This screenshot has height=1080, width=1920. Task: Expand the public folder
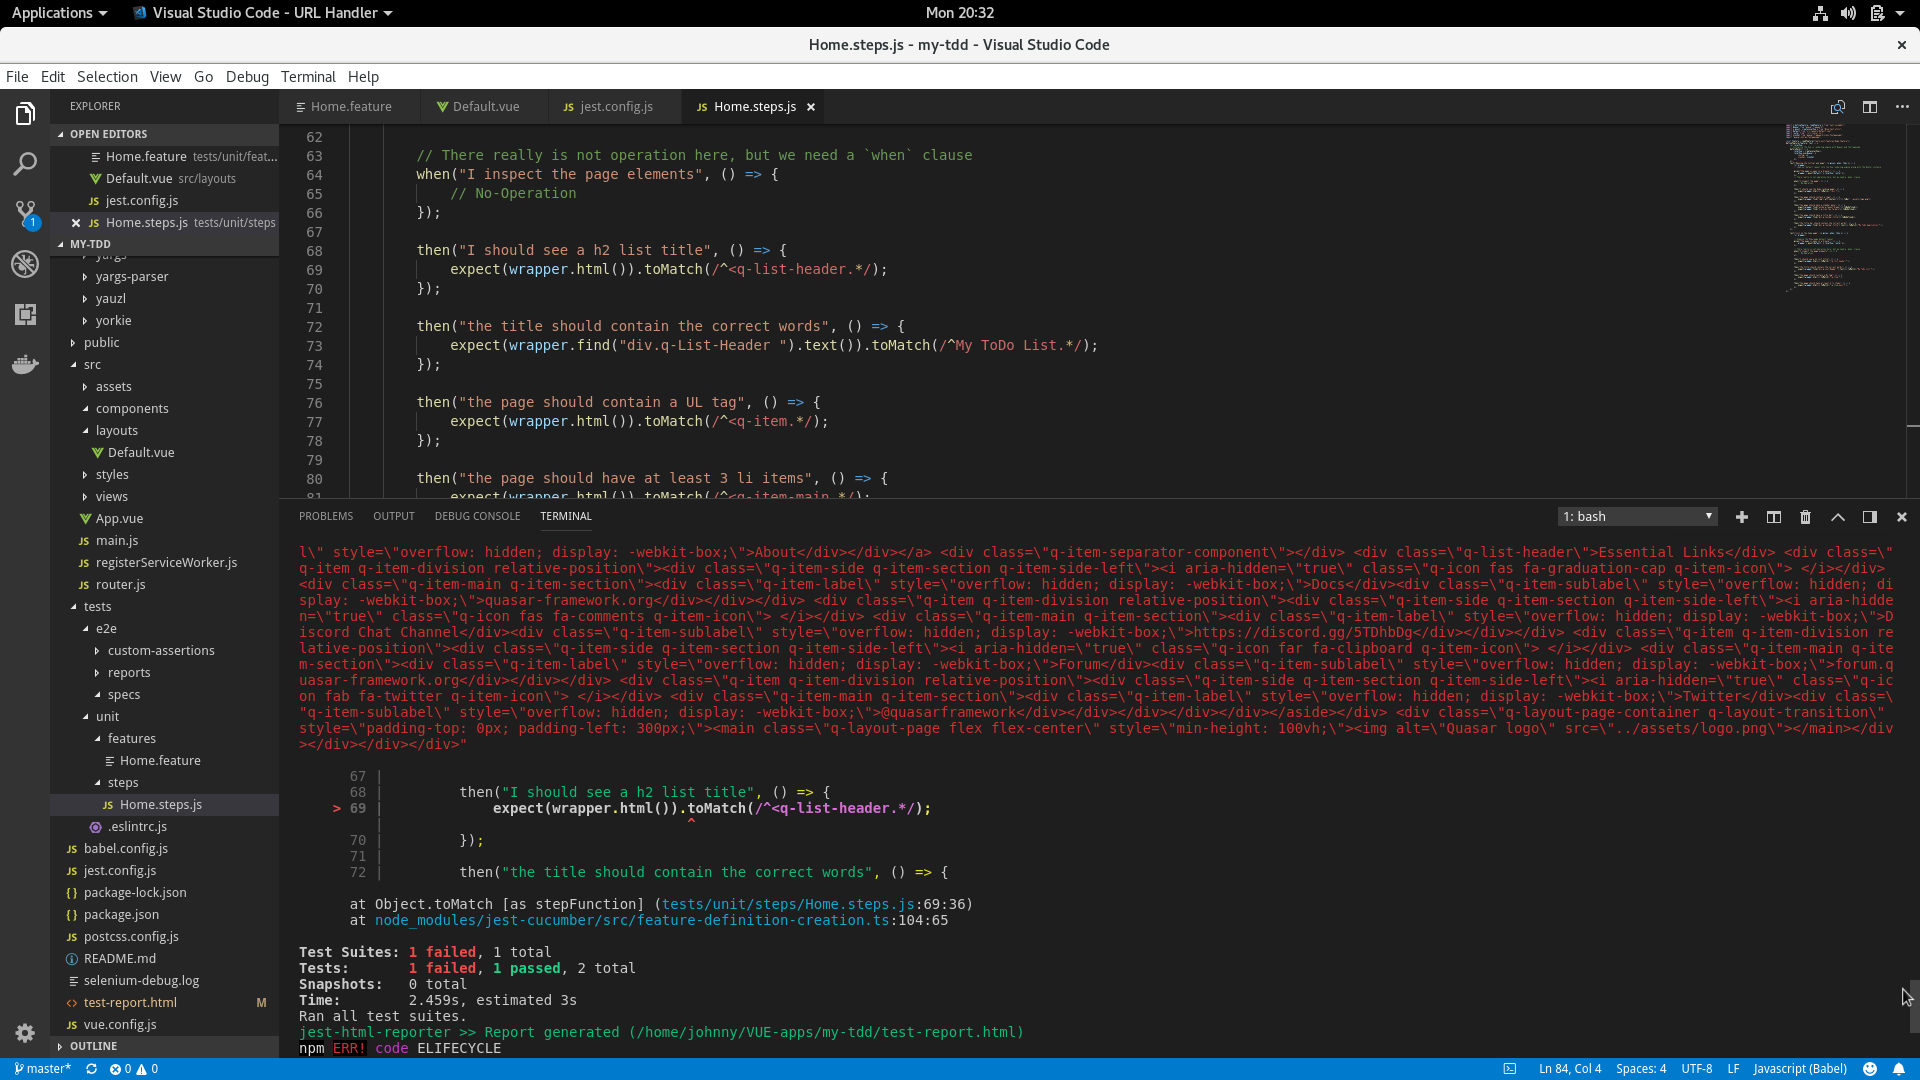click(x=101, y=343)
